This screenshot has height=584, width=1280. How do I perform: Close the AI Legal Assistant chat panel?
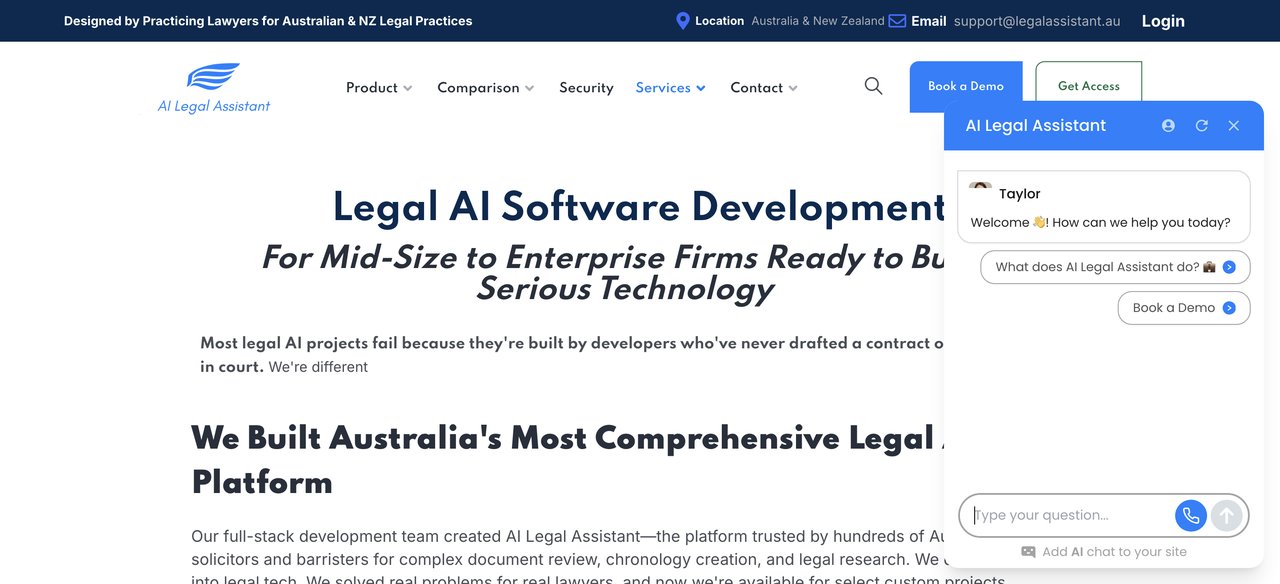(x=1234, y=125)
